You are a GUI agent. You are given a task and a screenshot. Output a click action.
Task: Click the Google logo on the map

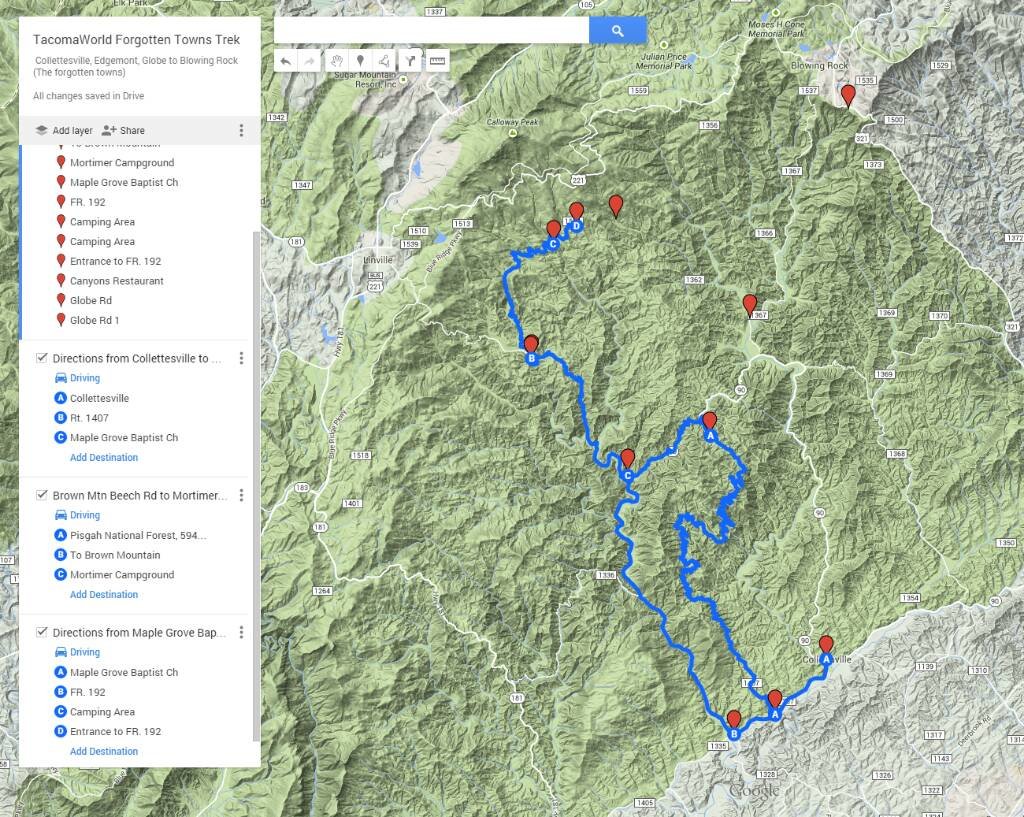tap(754, 791)
